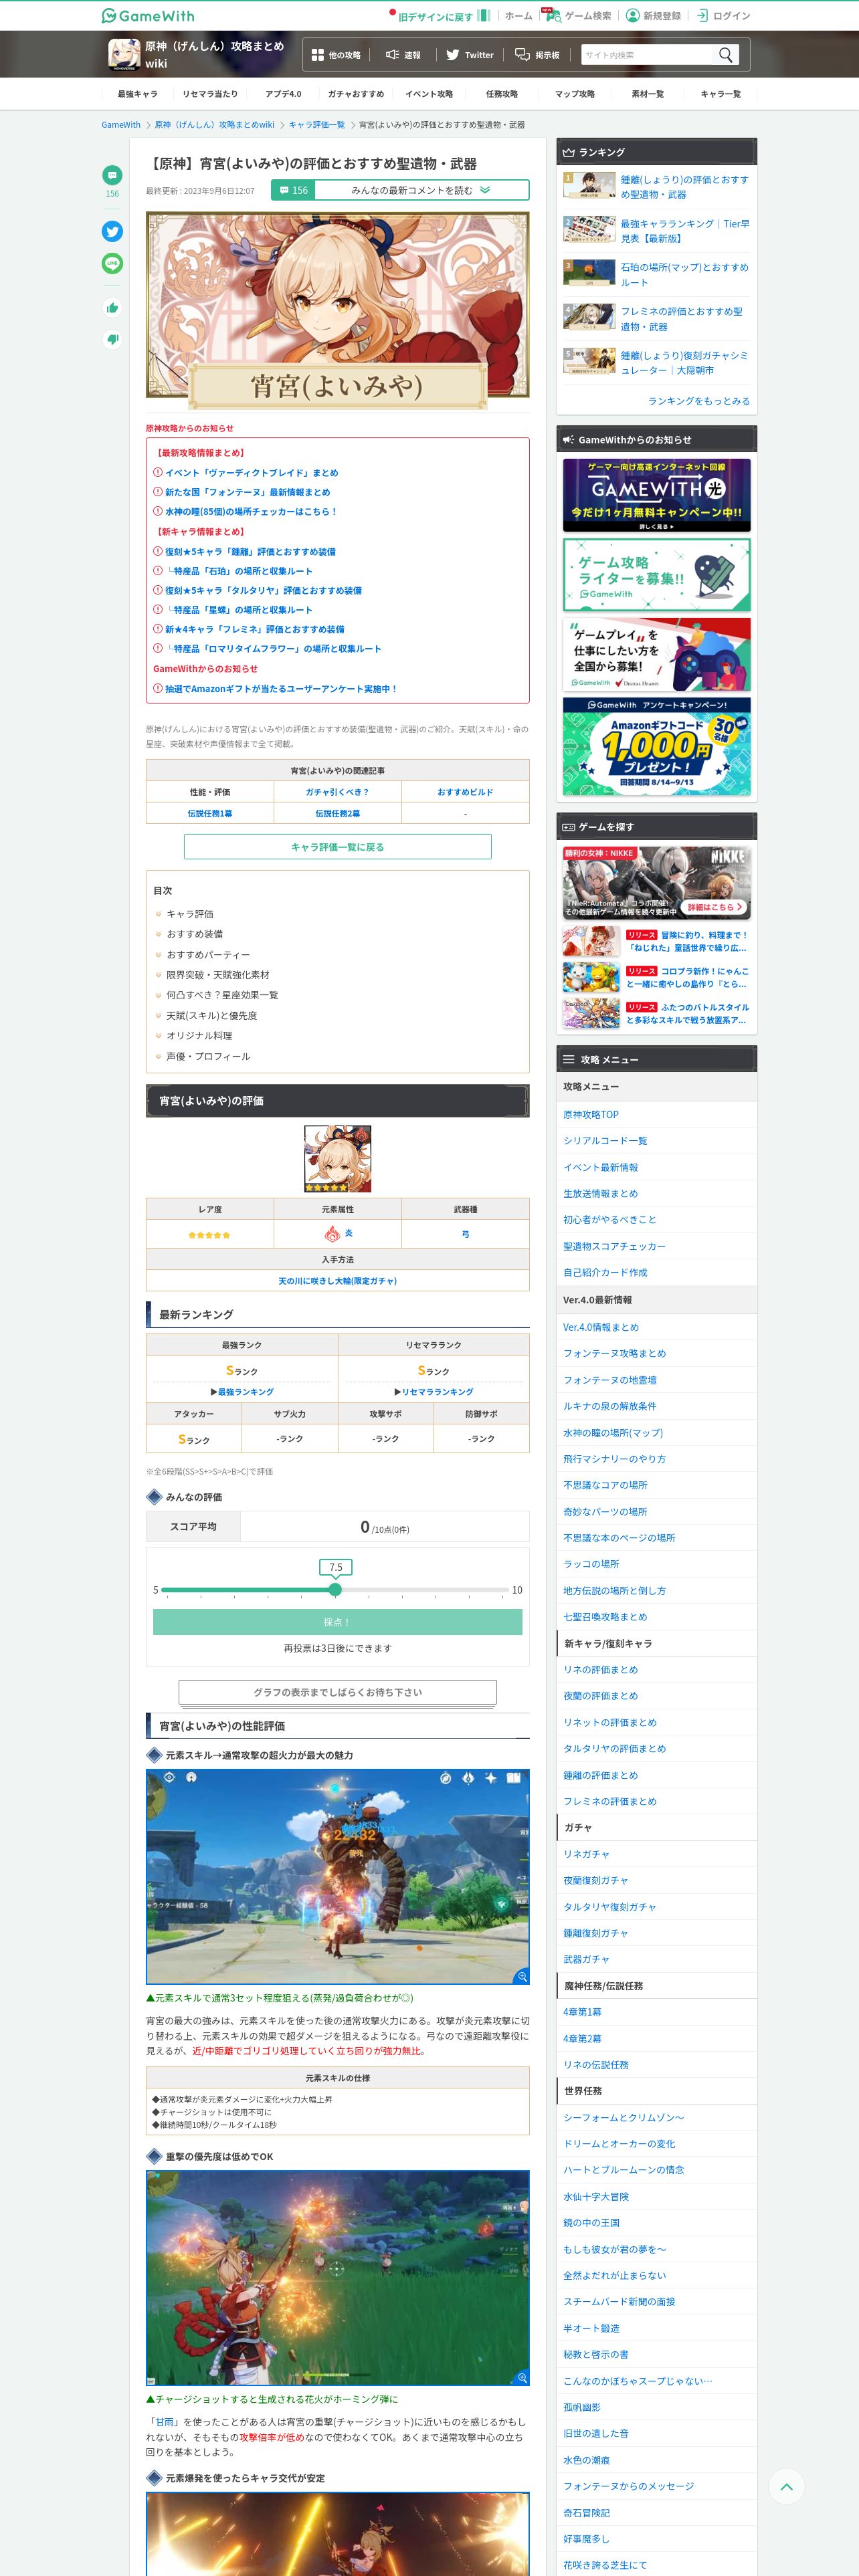859x2576 pixels.
Task: Click サイト内検索 search field
Action: [647, 55]
